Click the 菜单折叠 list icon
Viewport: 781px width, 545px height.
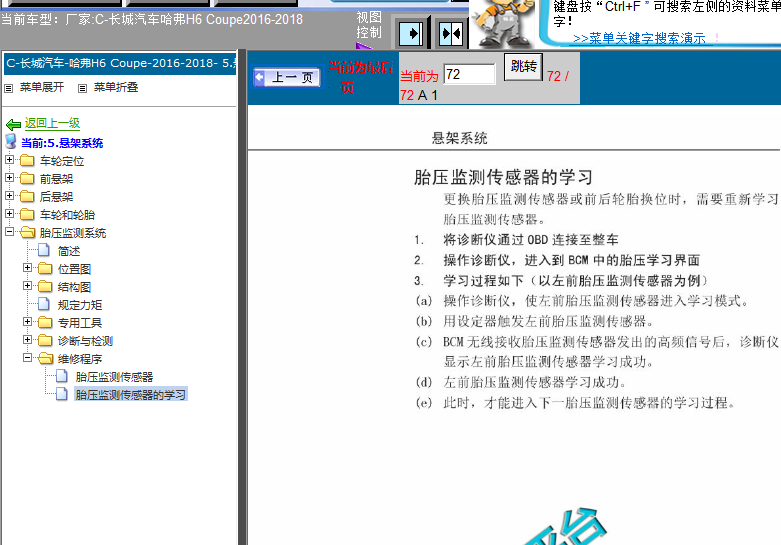(x=83, y=88)
